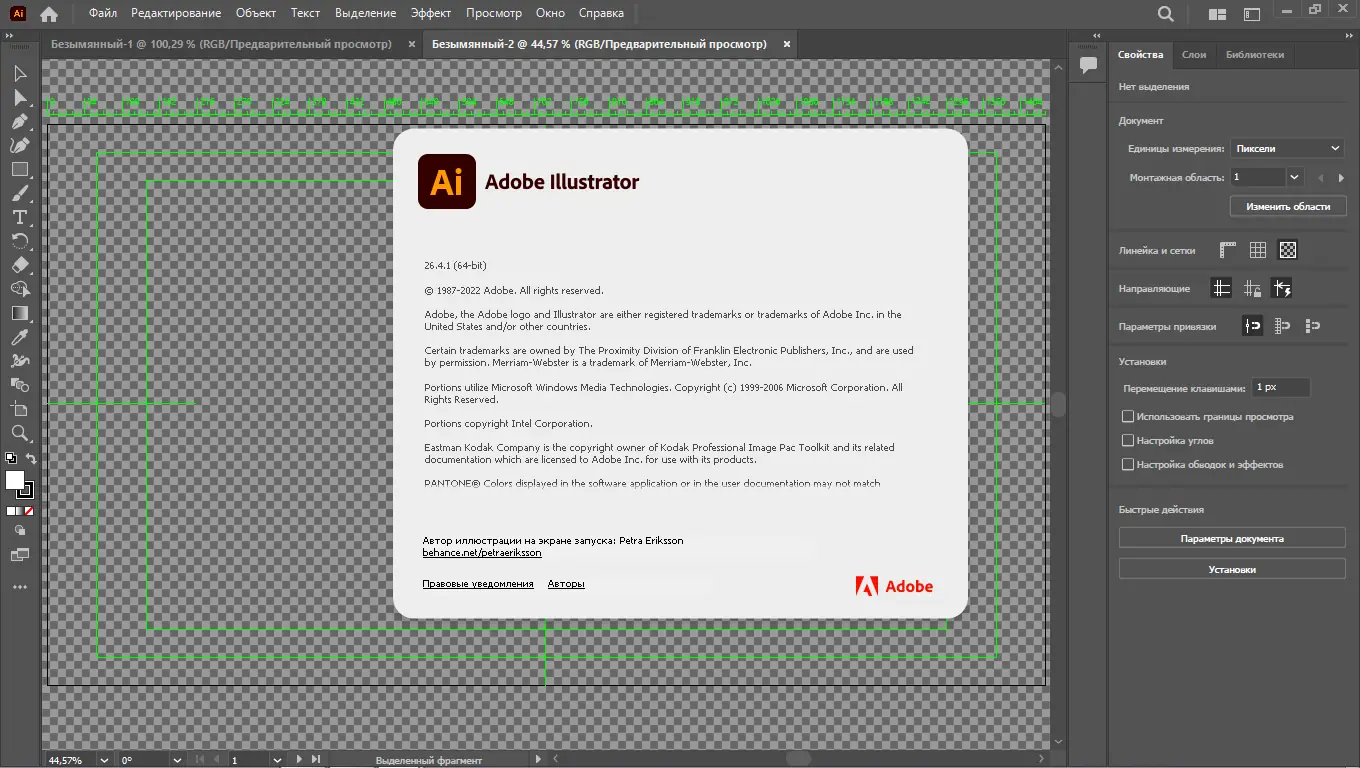Open the Эффект menu
Image resolution: width=1360 pixels, height=768 pixels.
[431, 13]
